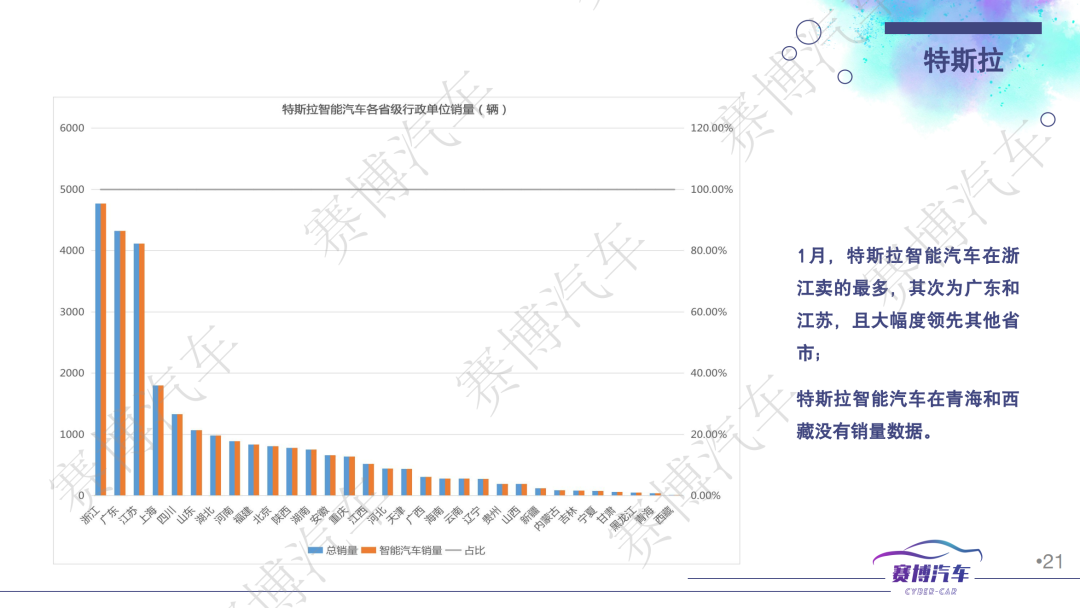Click the 上海 bar in the chart
The width and height of the screenshot is (1080, 608).
[x=158, y=440]
